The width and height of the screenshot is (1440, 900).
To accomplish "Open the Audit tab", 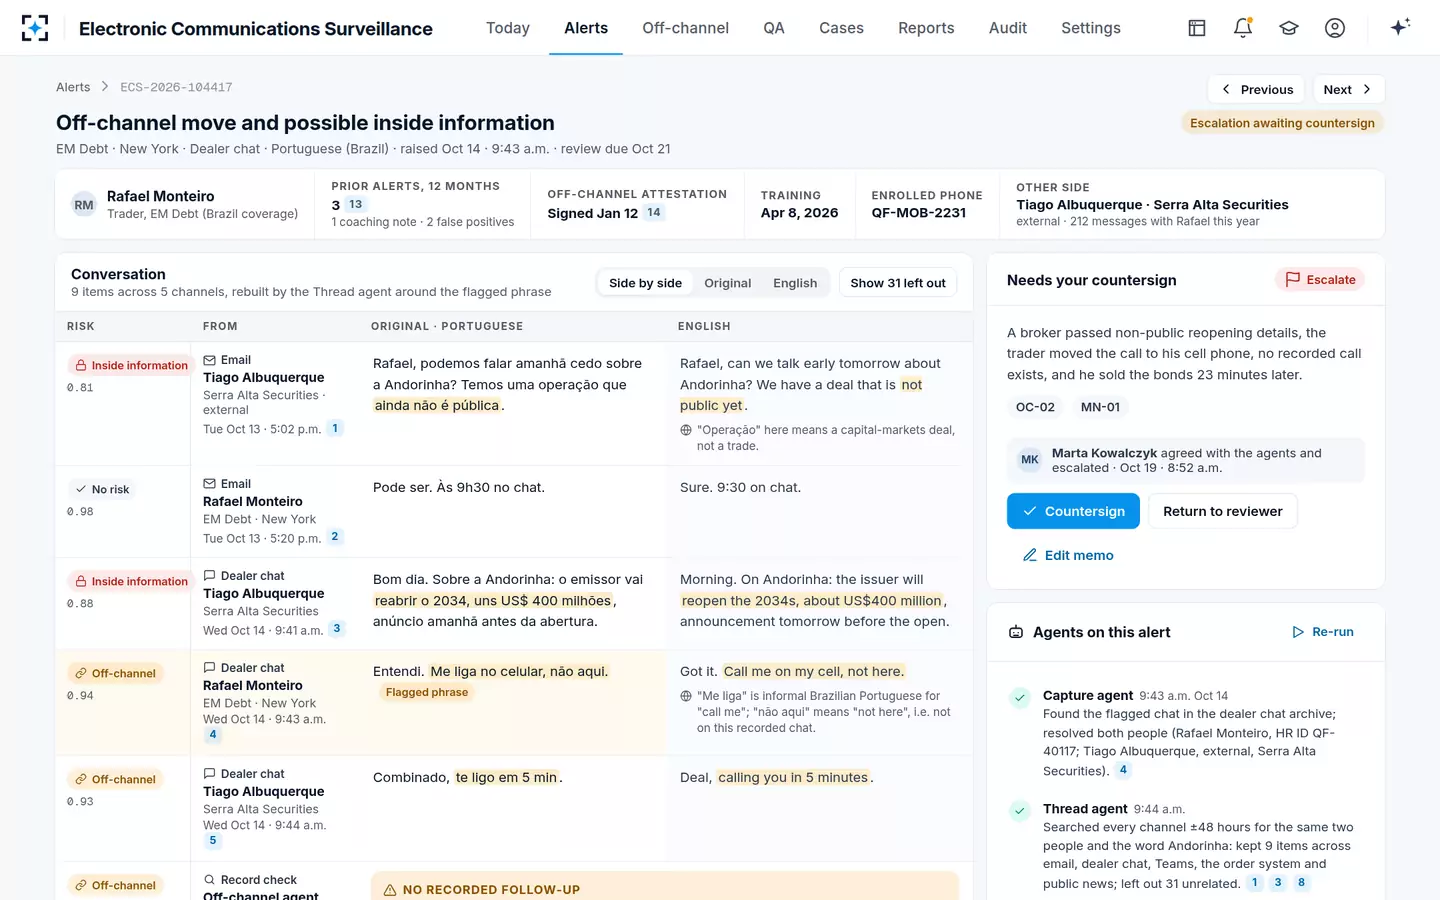I will (x=1008, y=28).
